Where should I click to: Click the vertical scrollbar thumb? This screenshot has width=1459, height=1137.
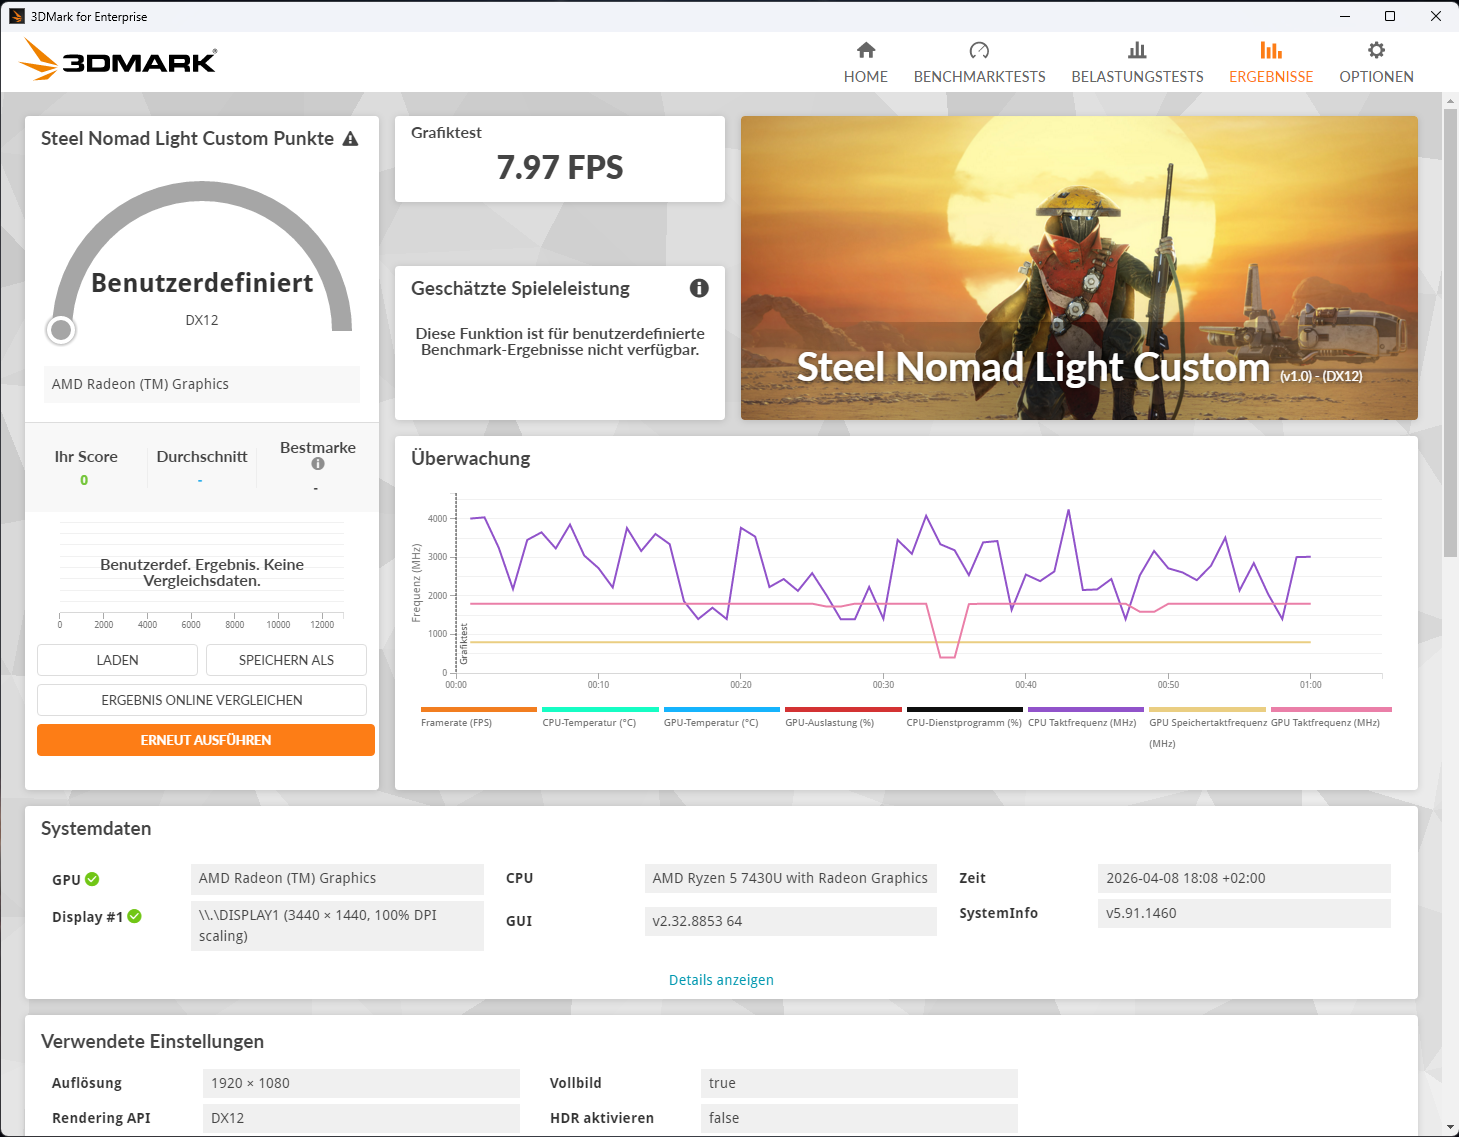[x=1450, y=332]
